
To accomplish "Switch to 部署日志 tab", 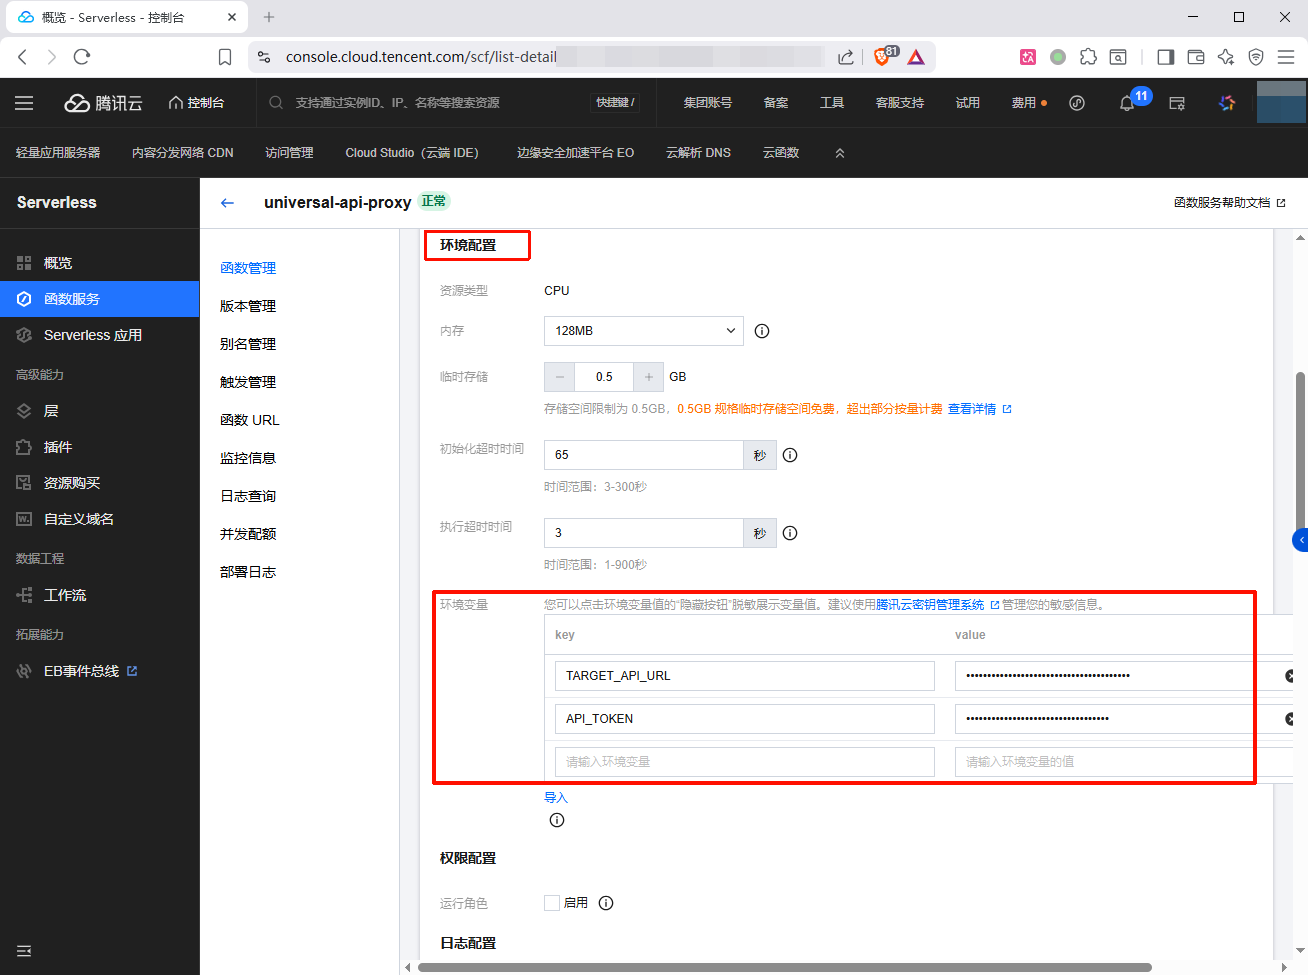I will coord(248,572).
